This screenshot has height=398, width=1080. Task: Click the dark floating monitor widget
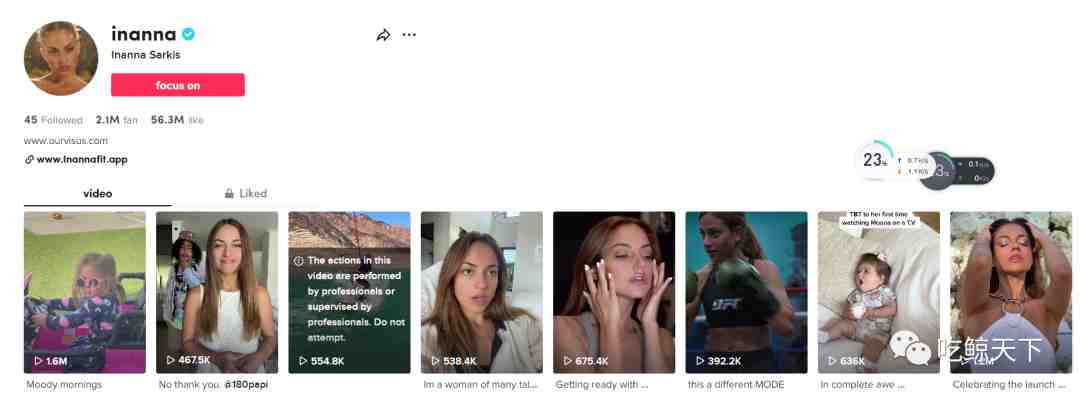957,171
